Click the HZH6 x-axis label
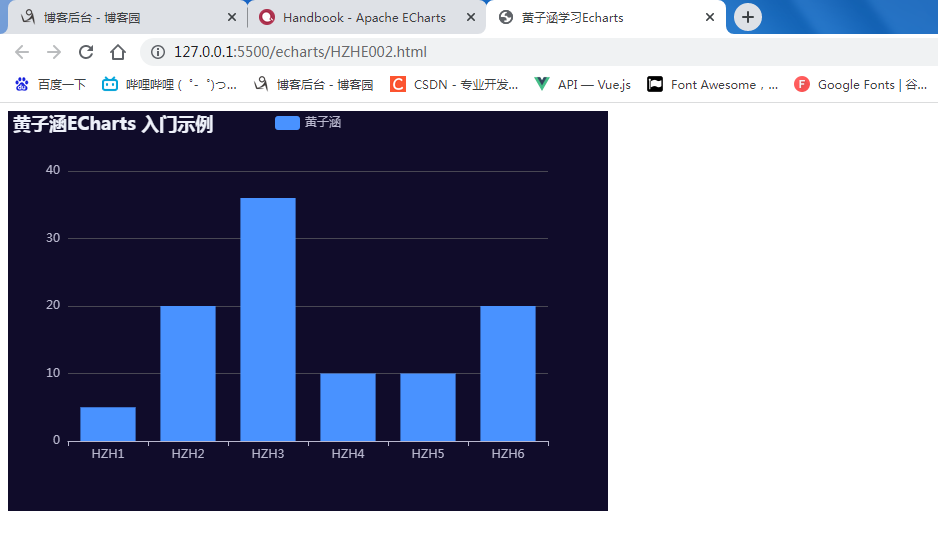The height and width of the screenshot is (540, 938). (x=508, y=454)
